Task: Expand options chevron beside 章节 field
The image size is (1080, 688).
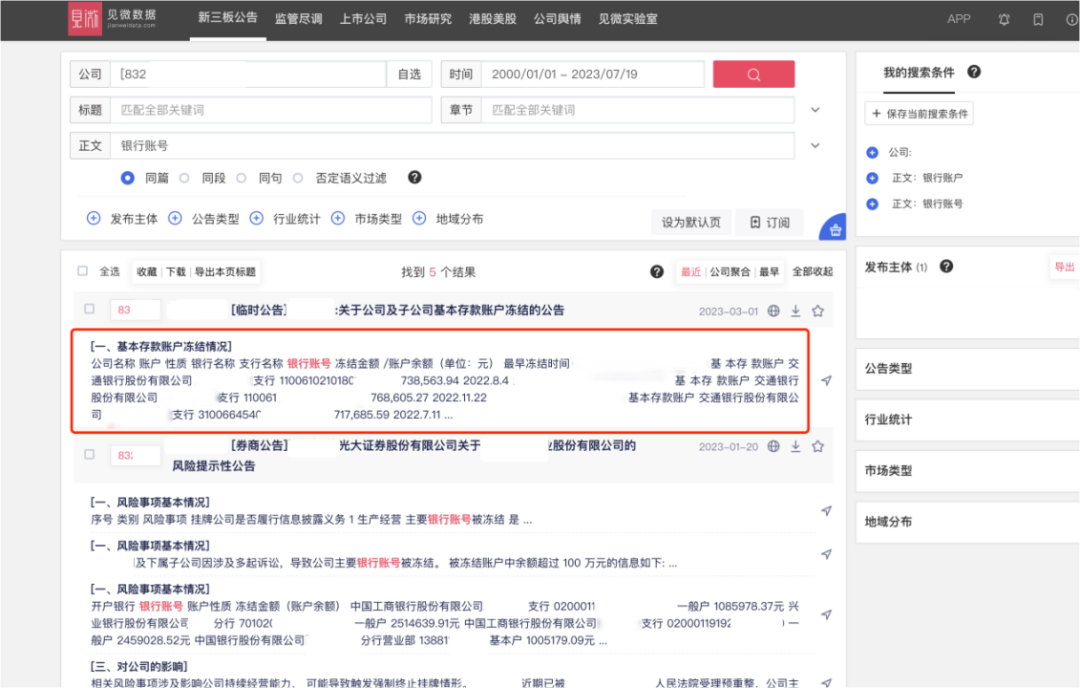Action: (x=816, y=110)
